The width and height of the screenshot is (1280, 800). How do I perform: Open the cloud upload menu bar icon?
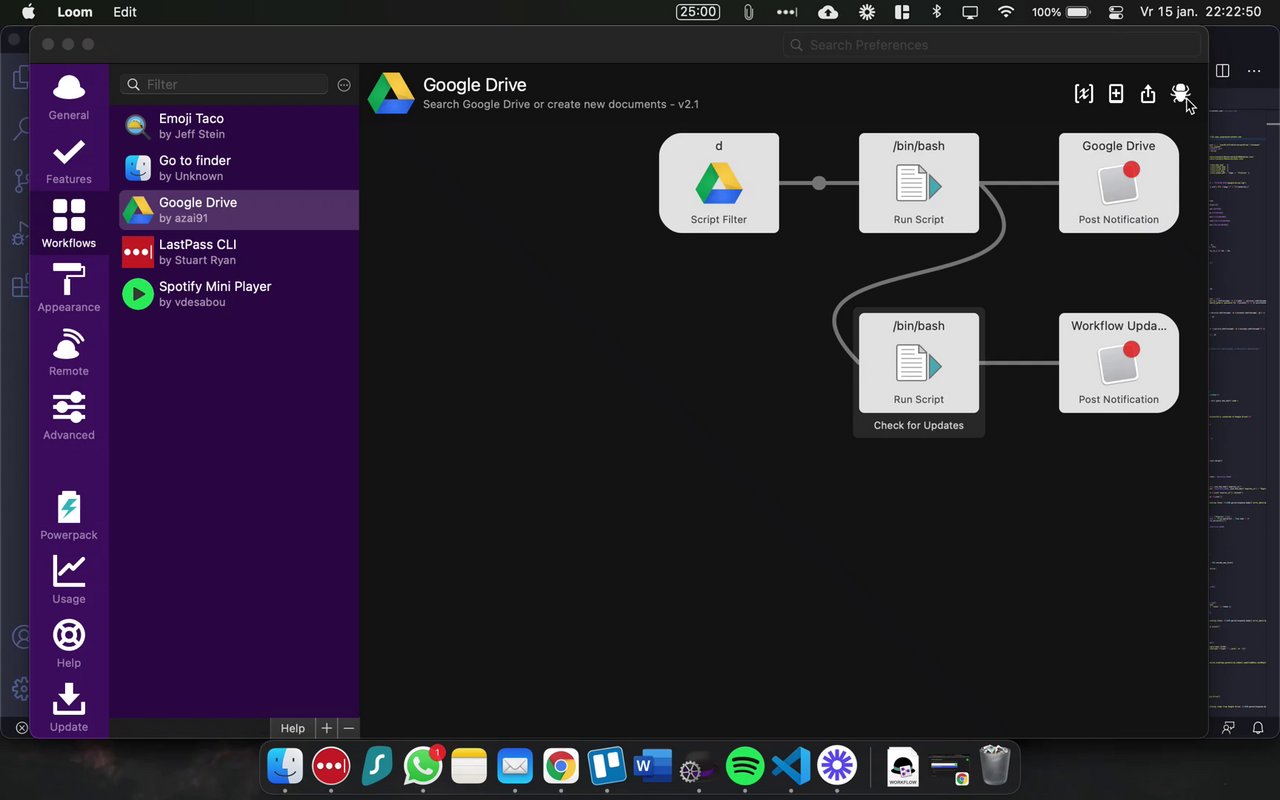click(x=828, y=12)
